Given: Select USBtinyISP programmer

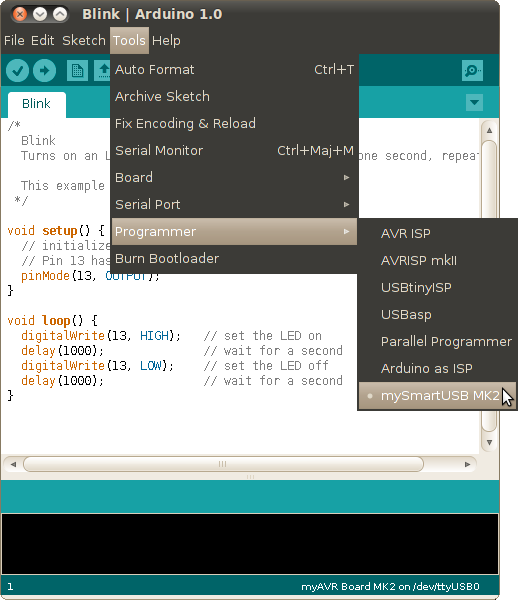Looking at the screenshot, I should (438, 287).
